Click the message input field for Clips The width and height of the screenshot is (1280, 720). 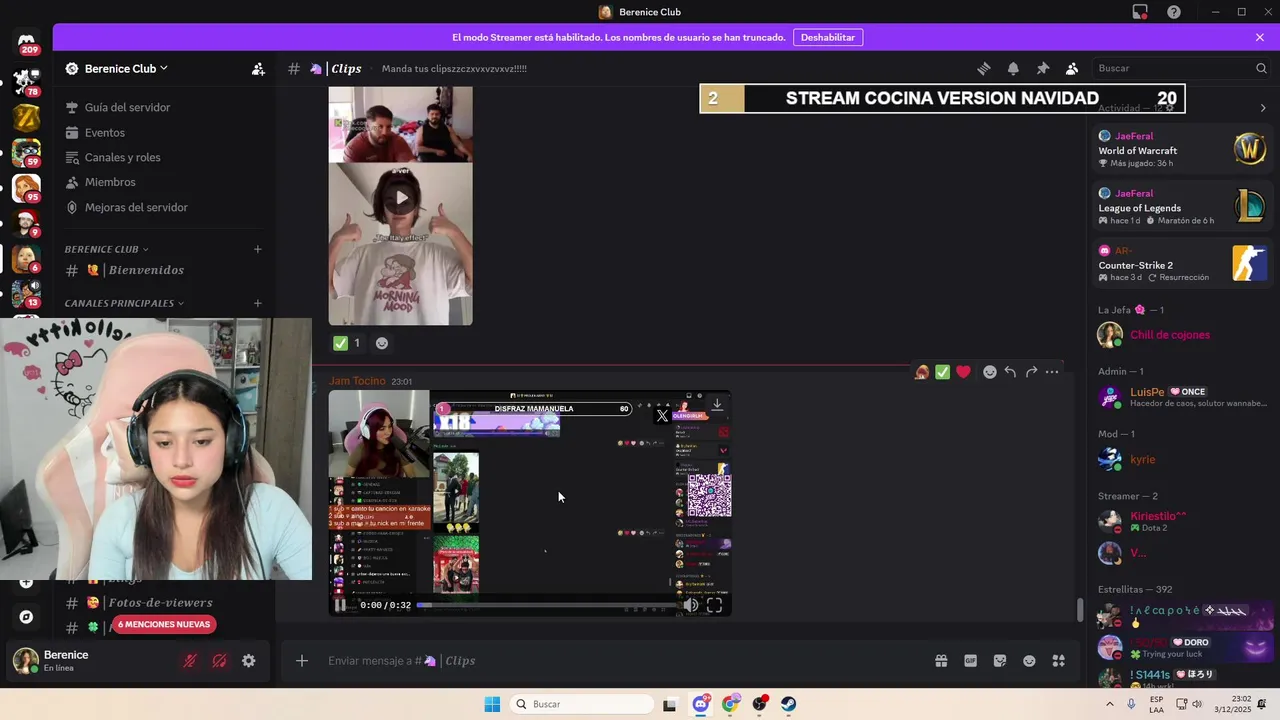click(x=620, y=661)
